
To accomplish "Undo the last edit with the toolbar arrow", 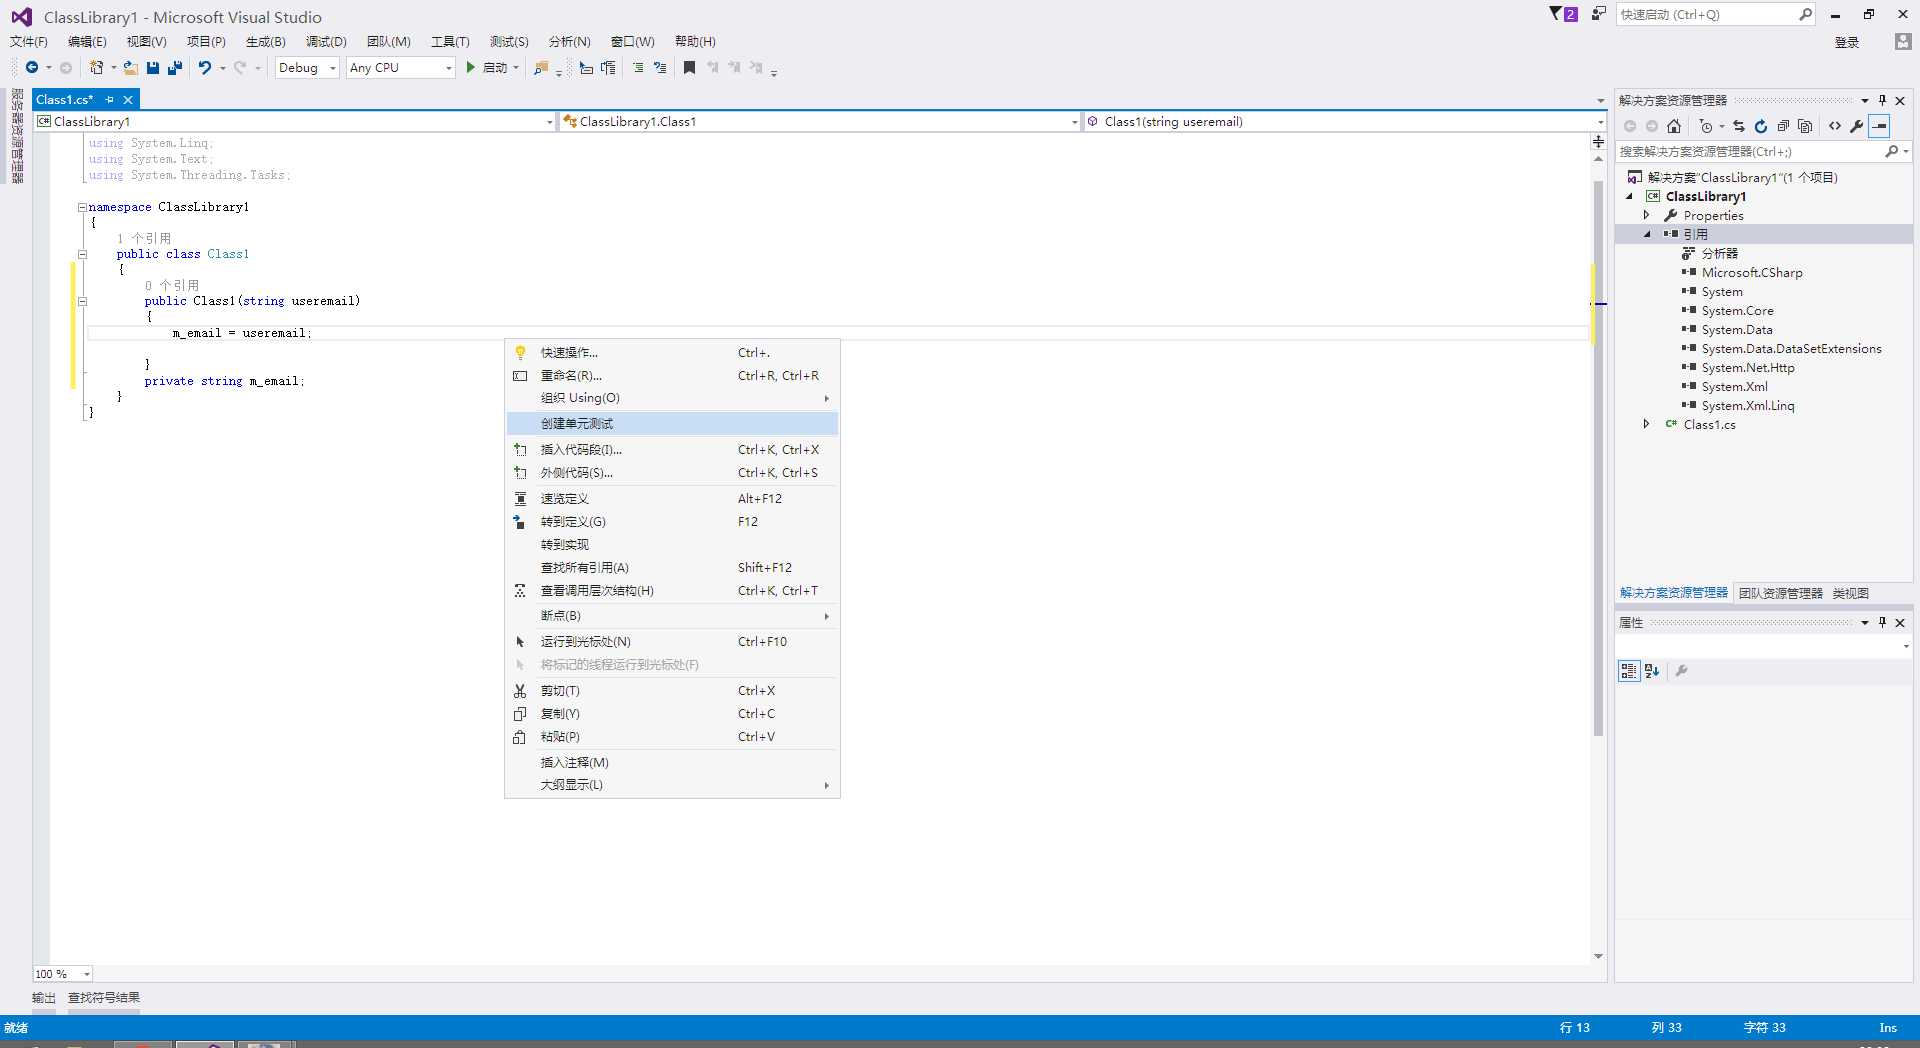I will click(x=205, y=68).
